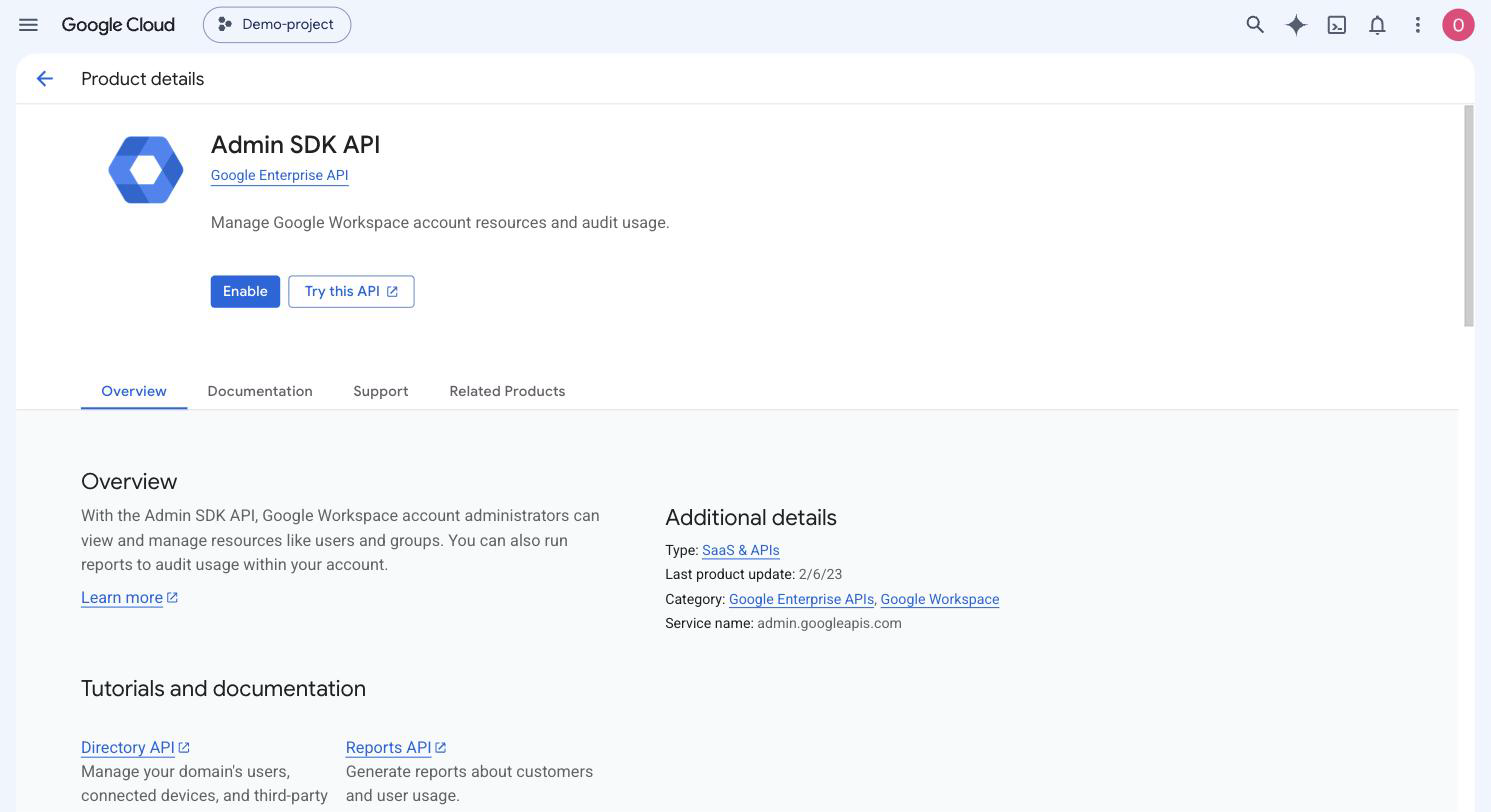This screenshot has width=1491, height=812.
Task: Click the Tutorials and documentation heading
Action: click(223, 689)
